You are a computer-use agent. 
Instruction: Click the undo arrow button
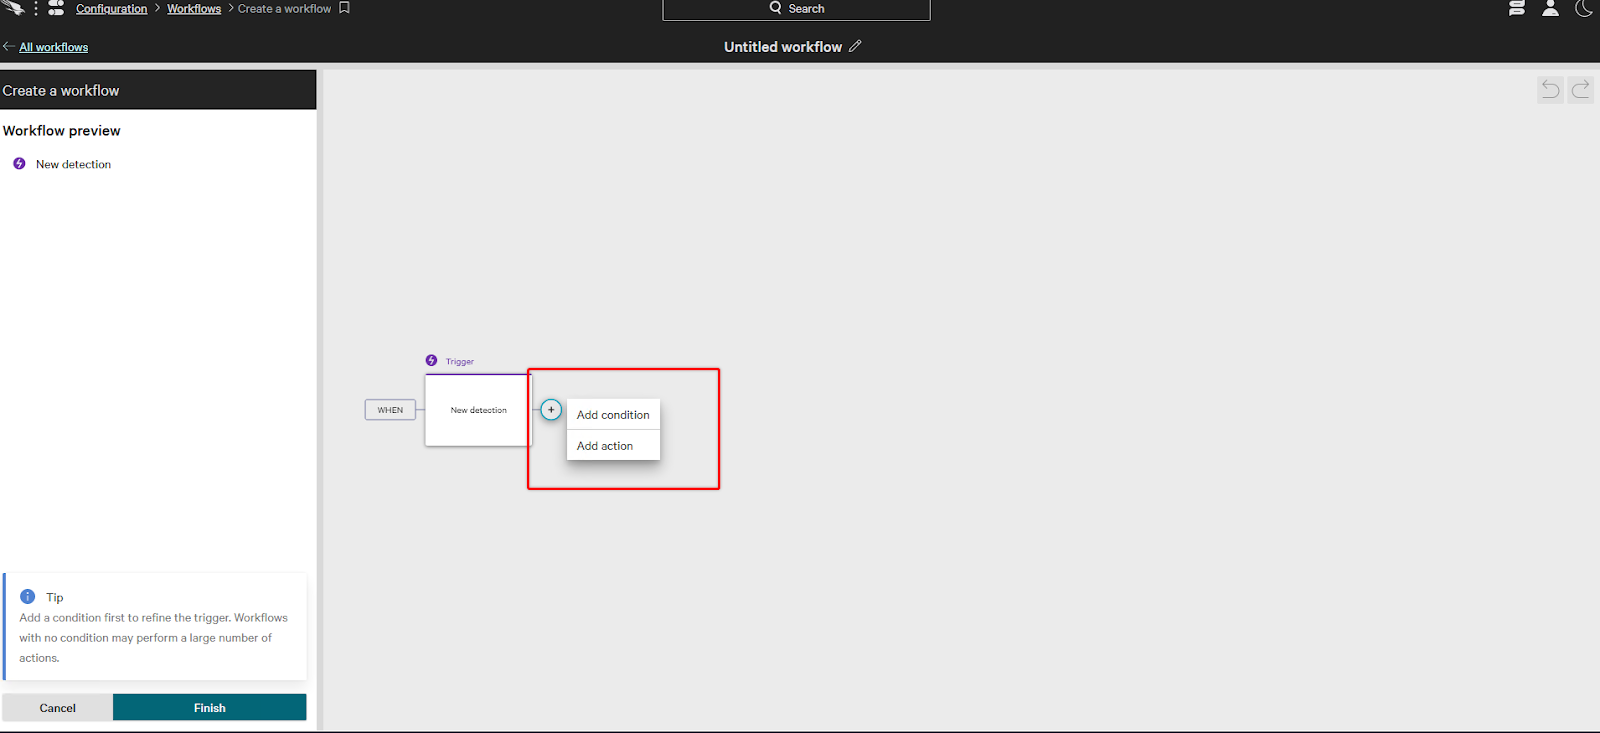pos(1550,90)
